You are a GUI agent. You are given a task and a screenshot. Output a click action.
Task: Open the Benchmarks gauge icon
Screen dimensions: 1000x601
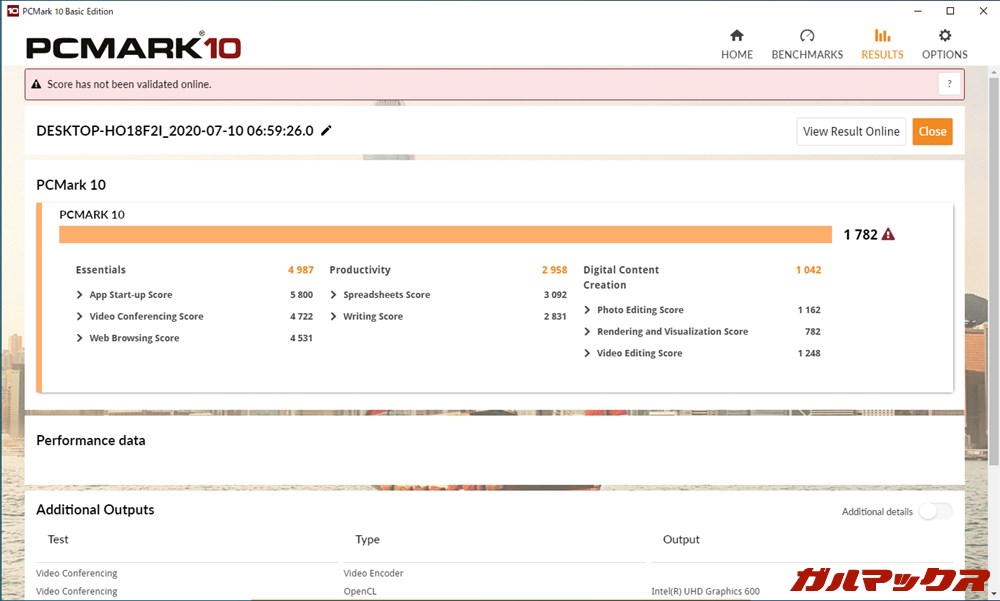click(x=807, y=37)
